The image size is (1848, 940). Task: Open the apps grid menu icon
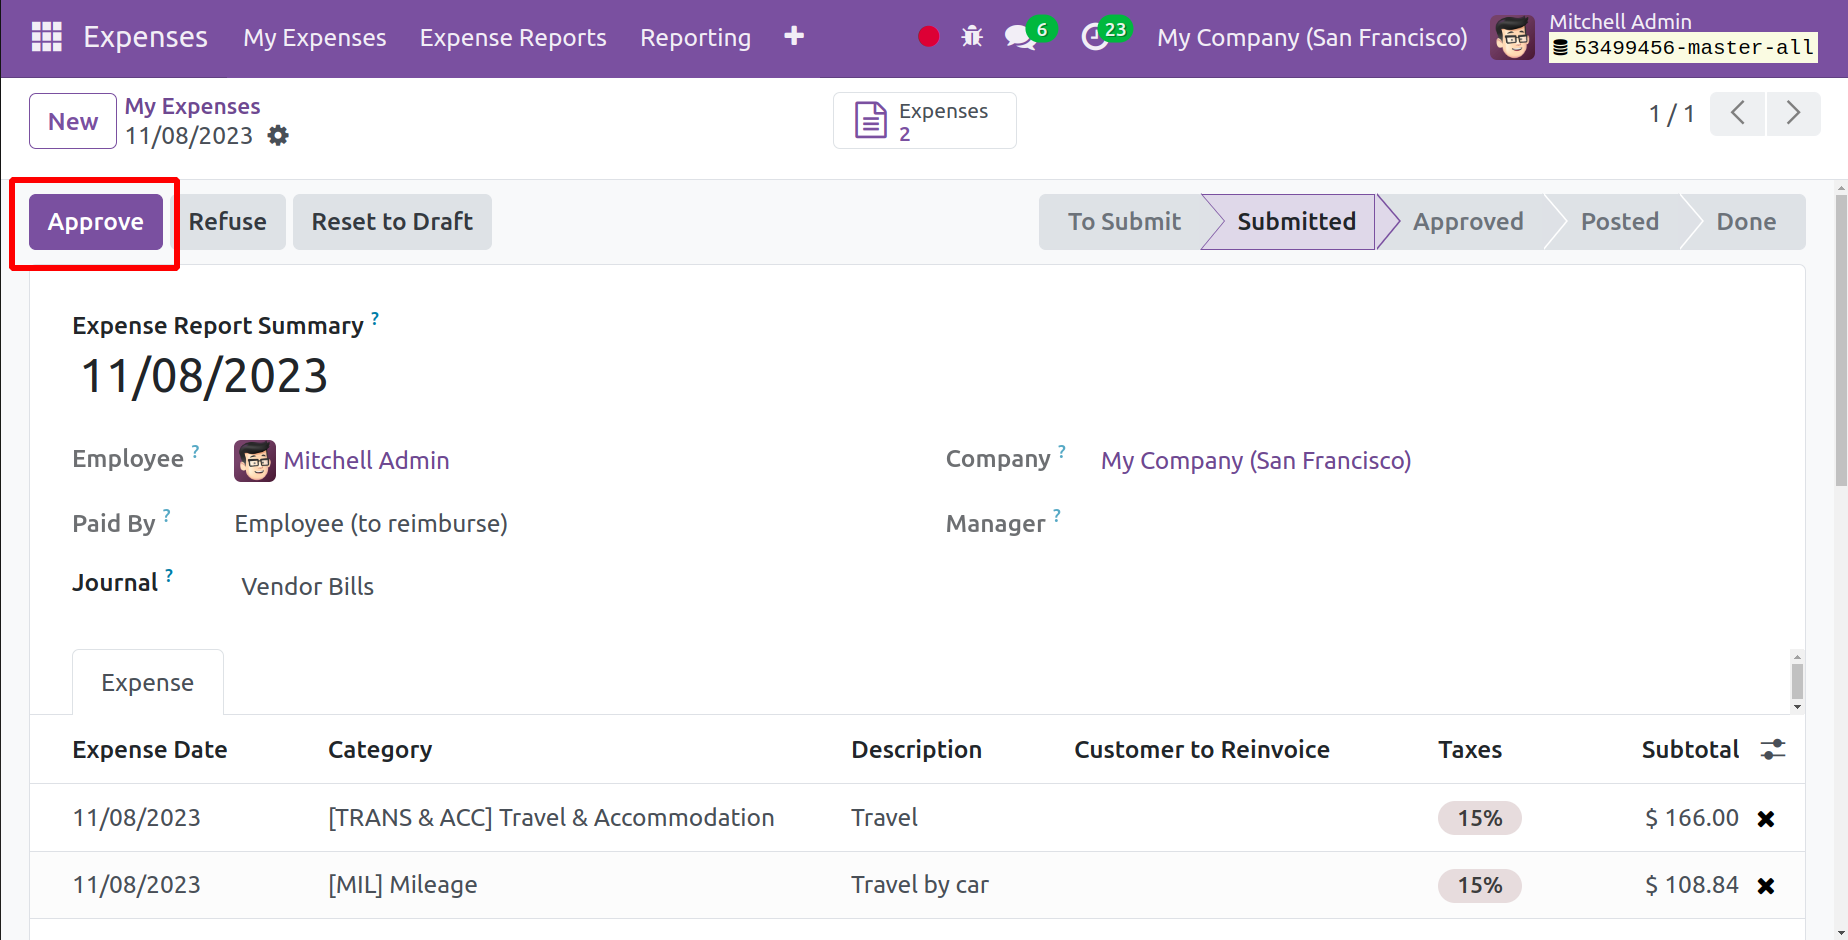(x=47, y=37)
